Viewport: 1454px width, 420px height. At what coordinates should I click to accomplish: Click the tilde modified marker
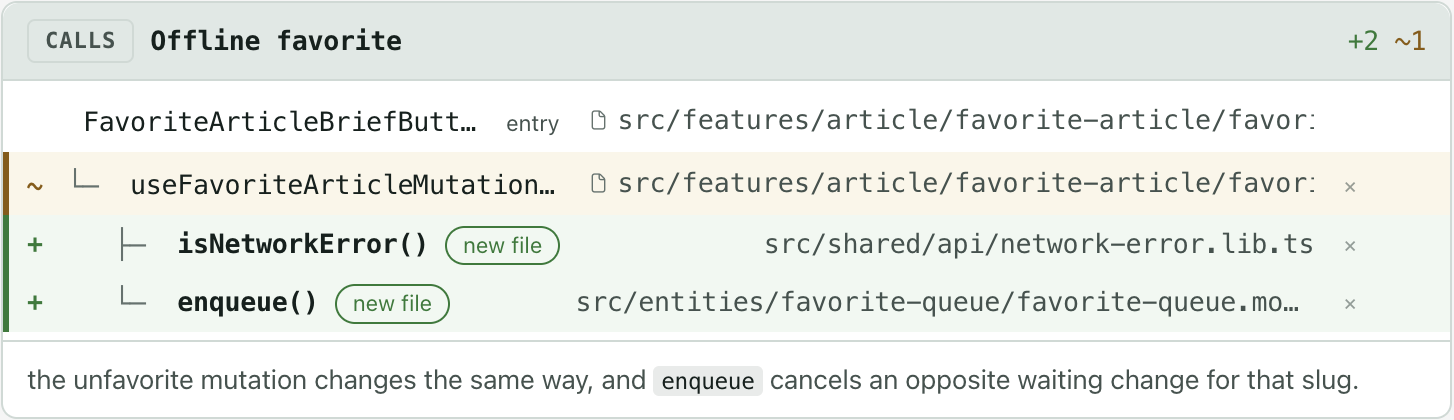[35, 186]
